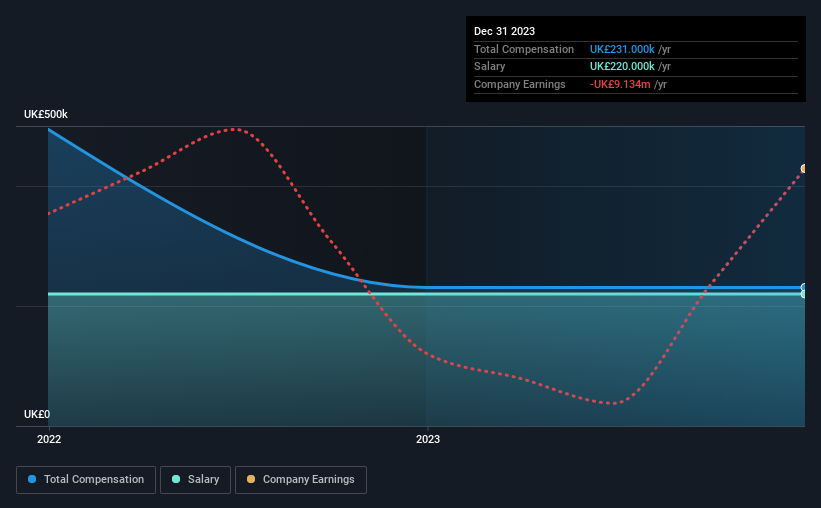This screenshot has height=508, width=821.
Task: Click the UK£231.000k total compensation value
Action: [x=622, y=49]
